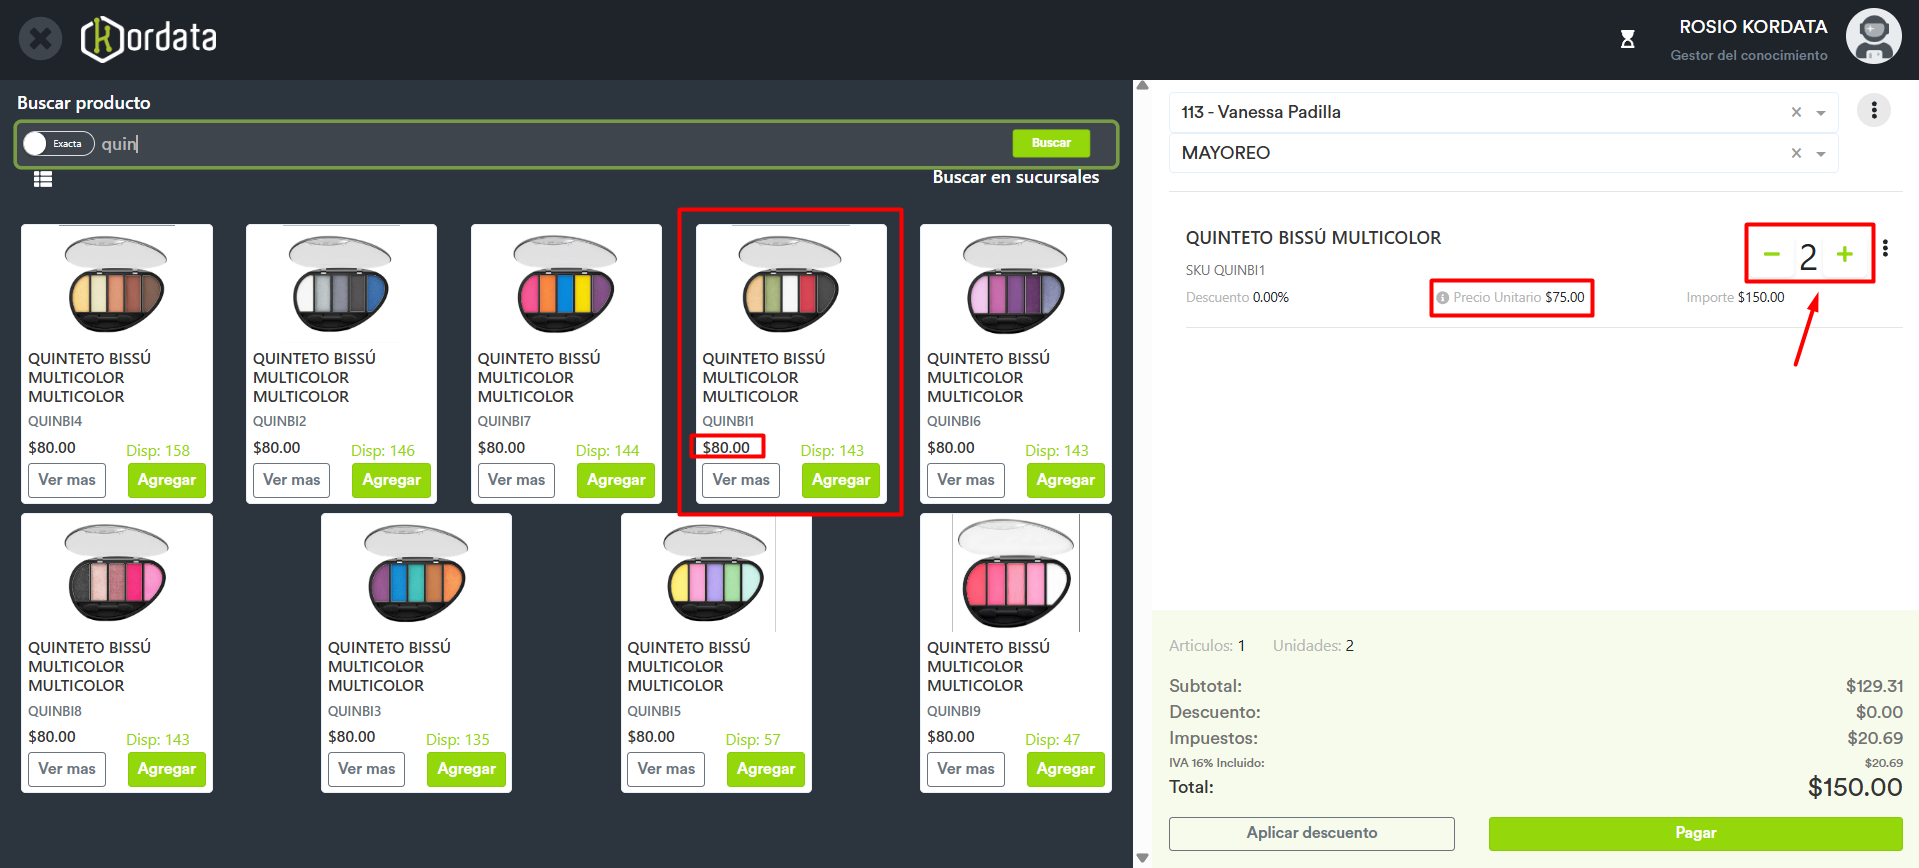
Task: Clear the Vanessa Padilla customer selection
Action: tap(1795, 112)
